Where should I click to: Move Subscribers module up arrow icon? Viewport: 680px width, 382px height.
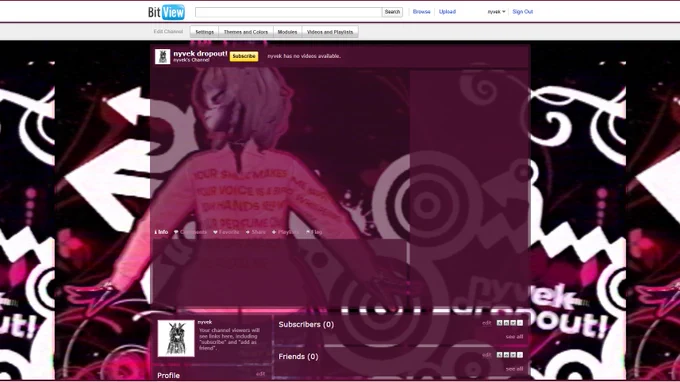[506, 323]
